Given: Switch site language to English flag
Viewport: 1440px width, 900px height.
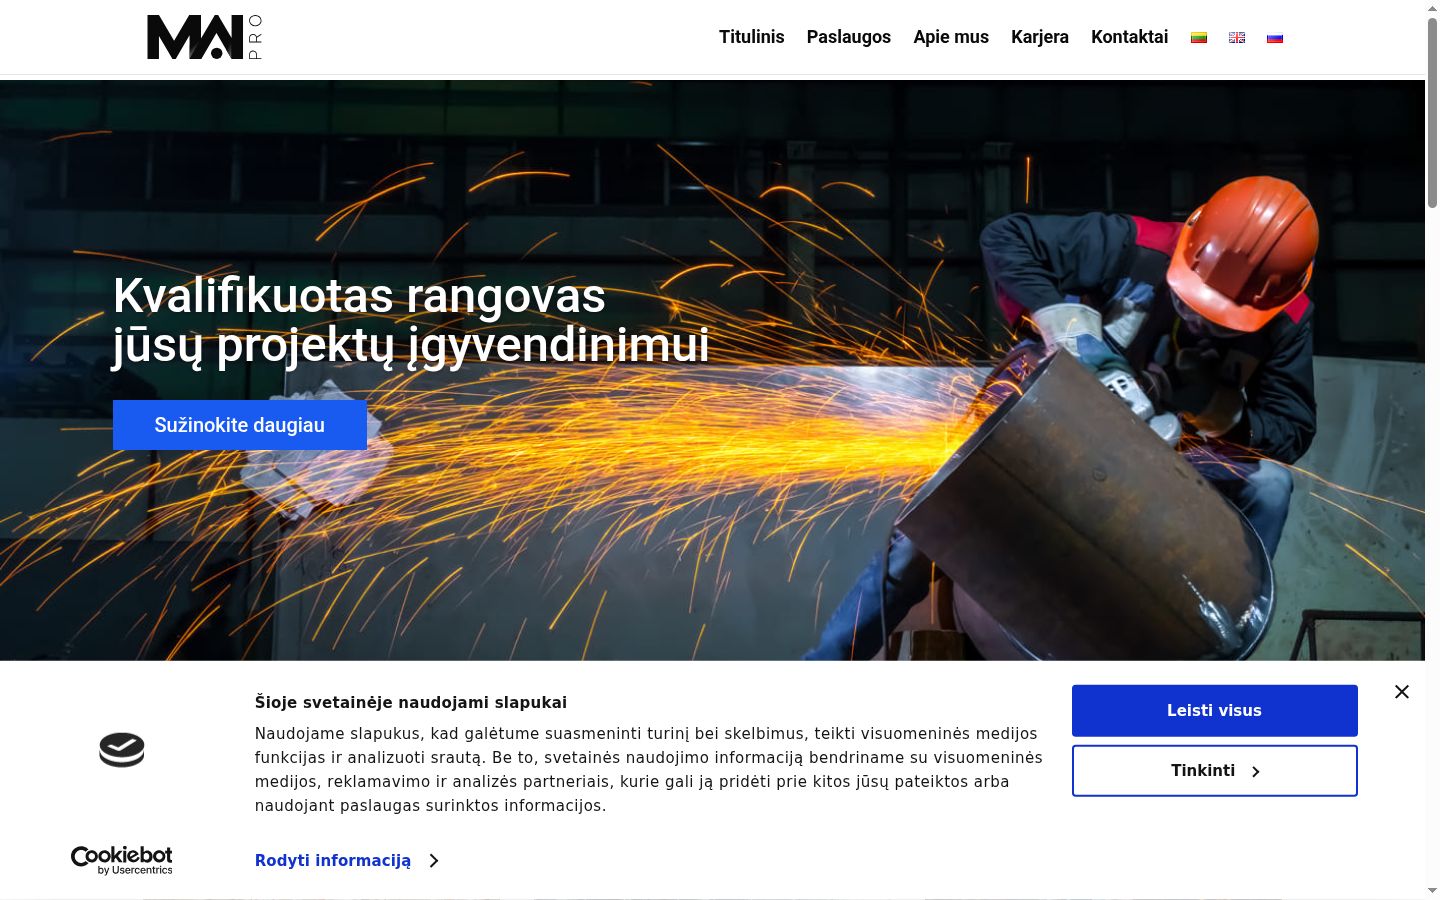Looking at the screenshot, I should pyautogui.click(x=1237, y=38).
